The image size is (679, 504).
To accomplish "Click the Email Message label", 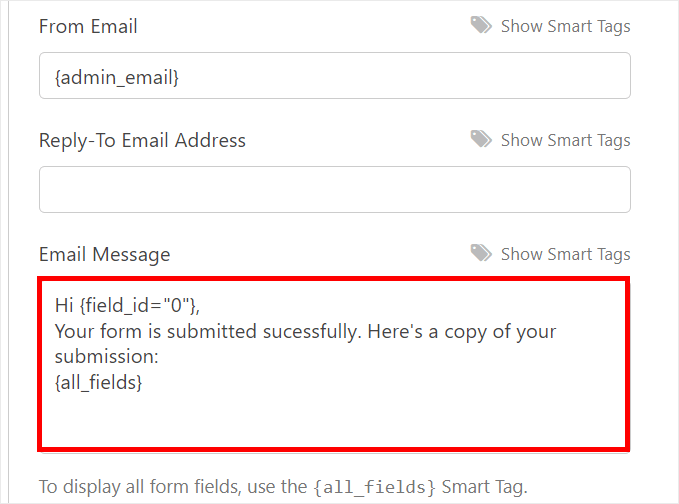I will tap(104, 254).
